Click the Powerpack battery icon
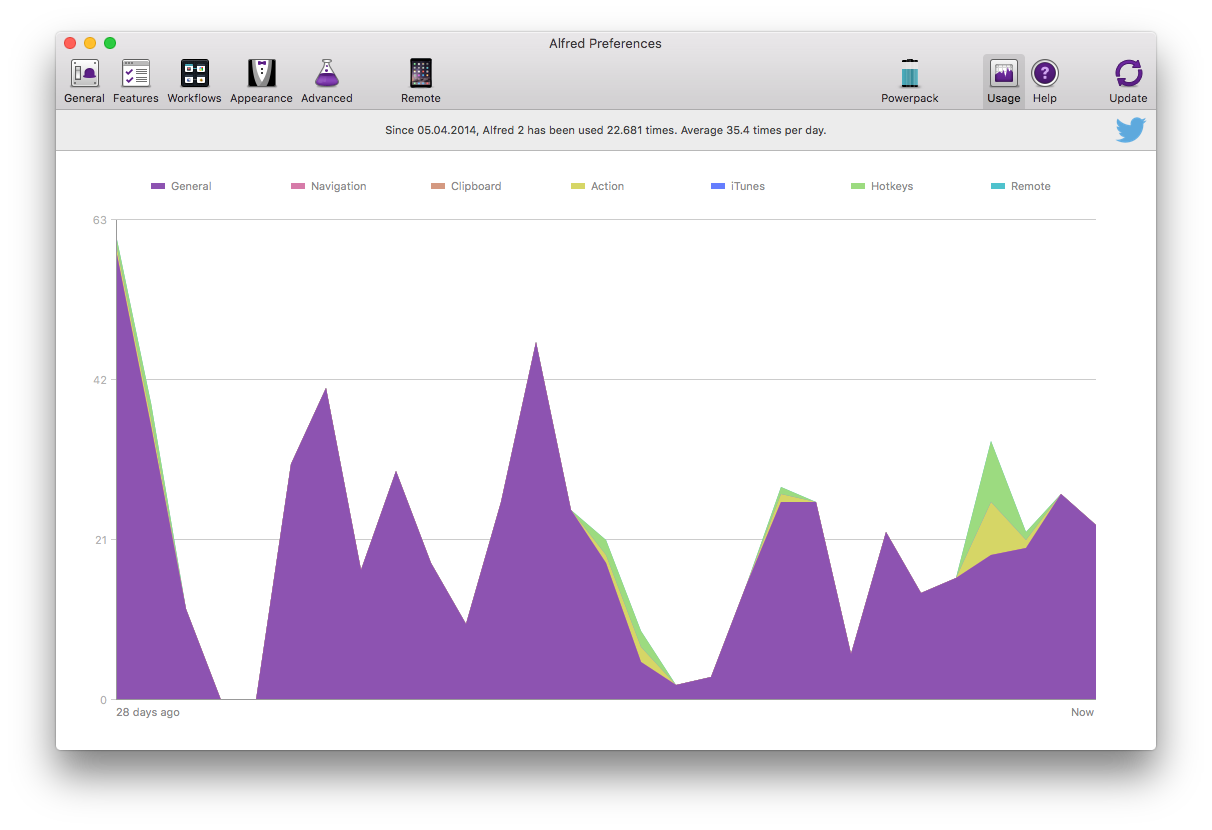 909,74
